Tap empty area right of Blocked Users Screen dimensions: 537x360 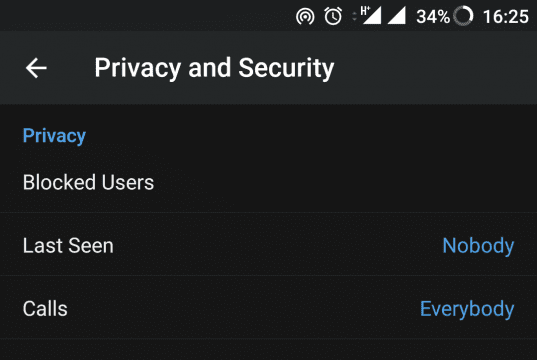(342, 182)
